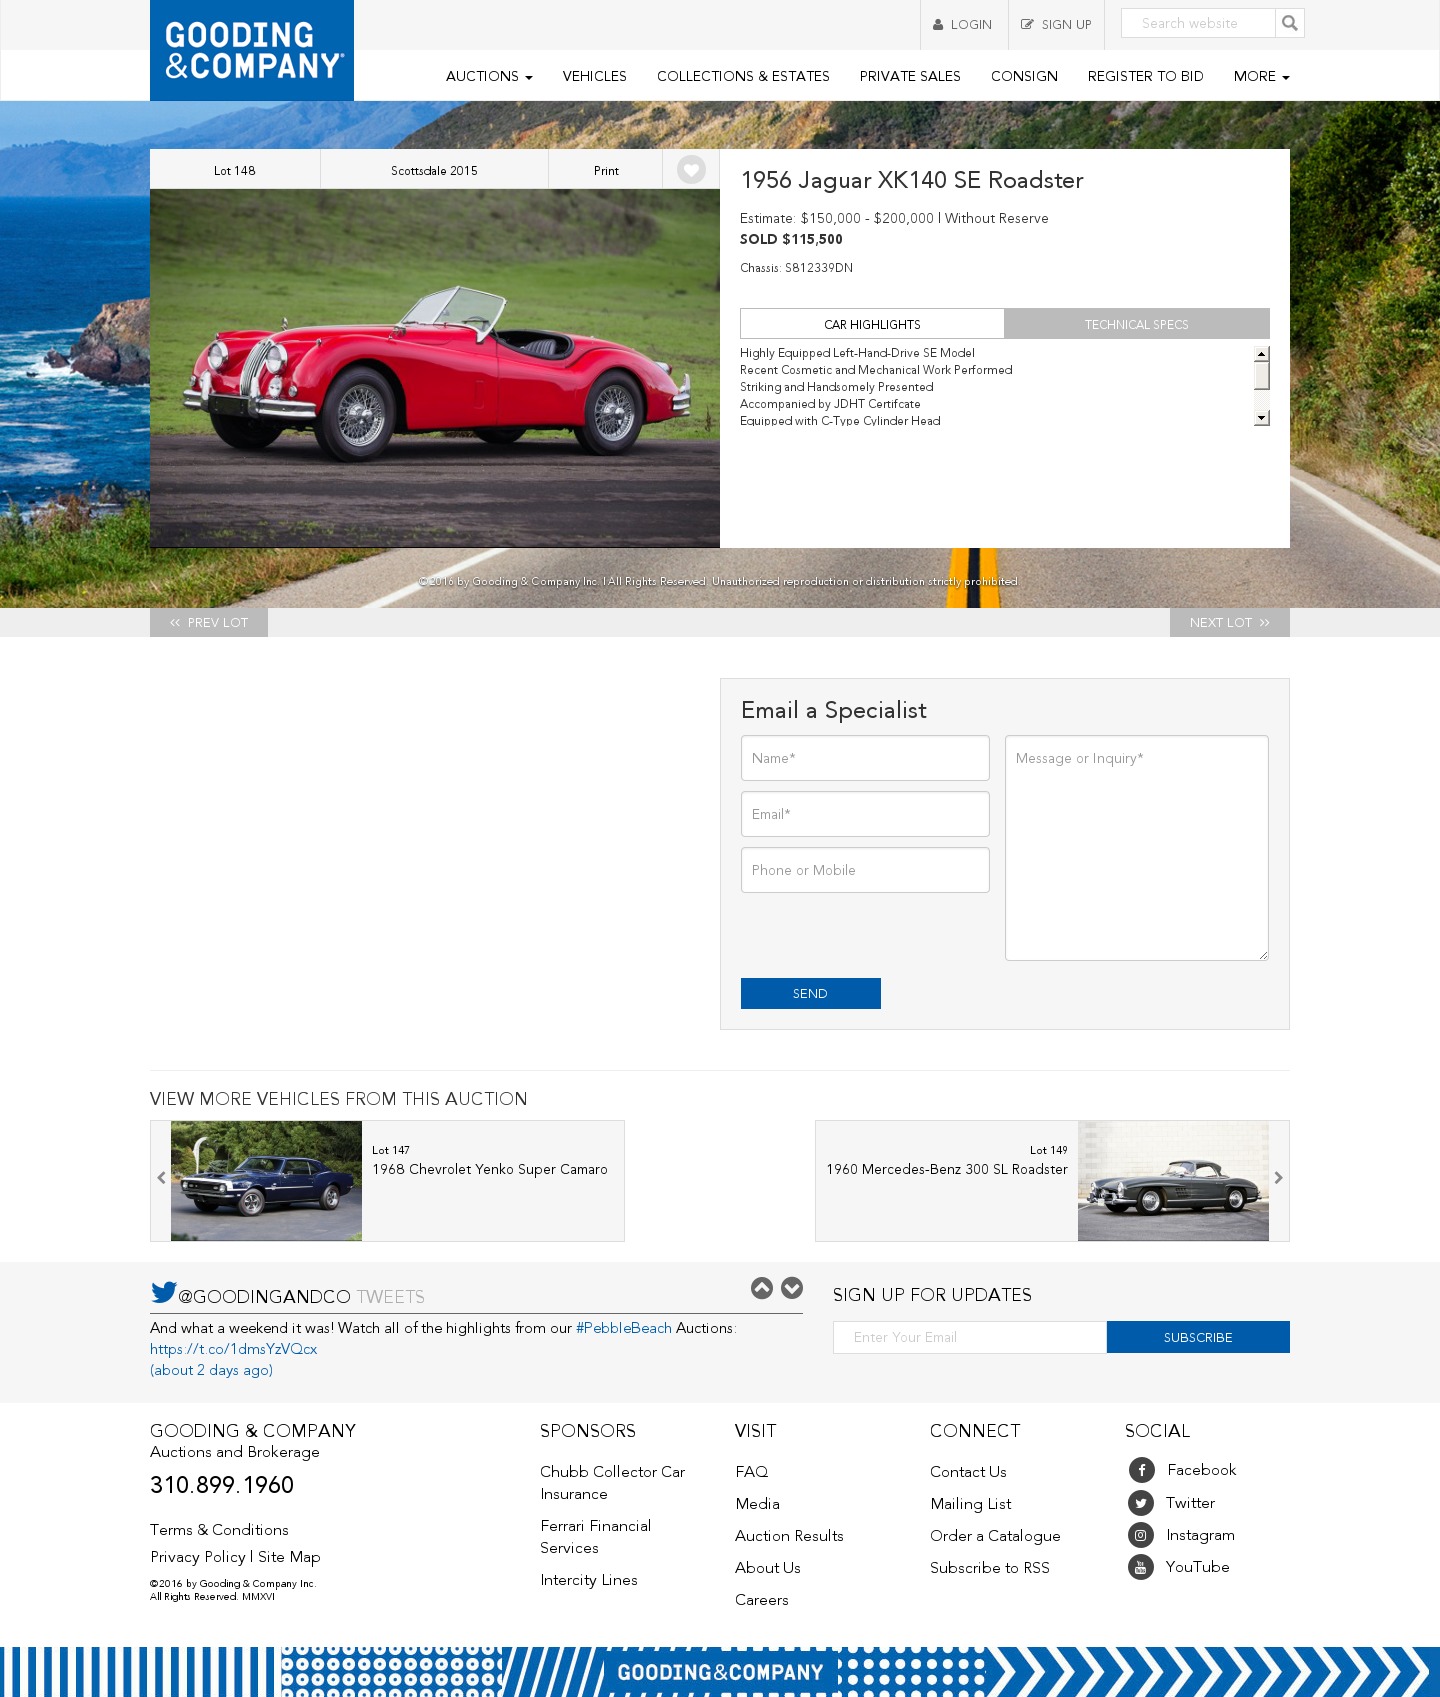Open Order a Catalogue link

point(995,1536)
